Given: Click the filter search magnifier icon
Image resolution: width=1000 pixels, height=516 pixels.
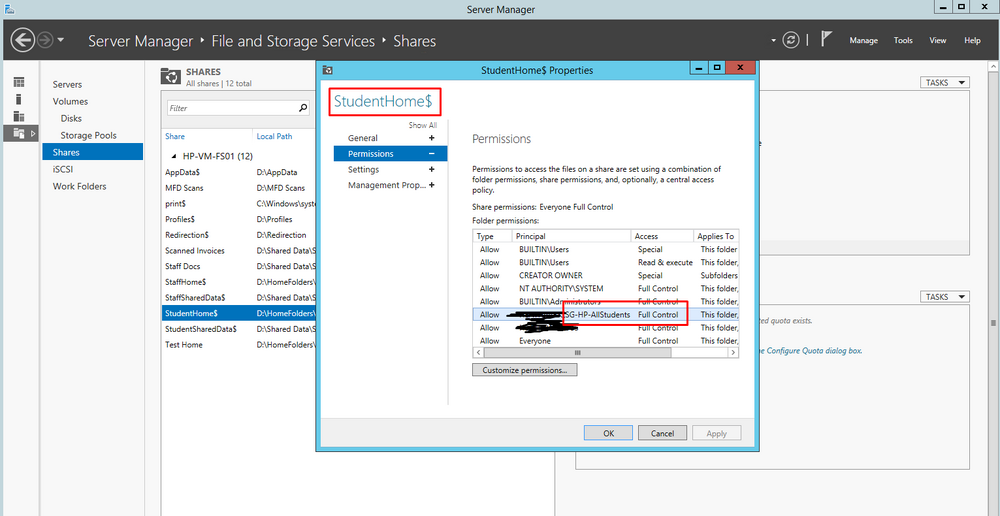Looking at the screenshot, I should pos(303,108).
